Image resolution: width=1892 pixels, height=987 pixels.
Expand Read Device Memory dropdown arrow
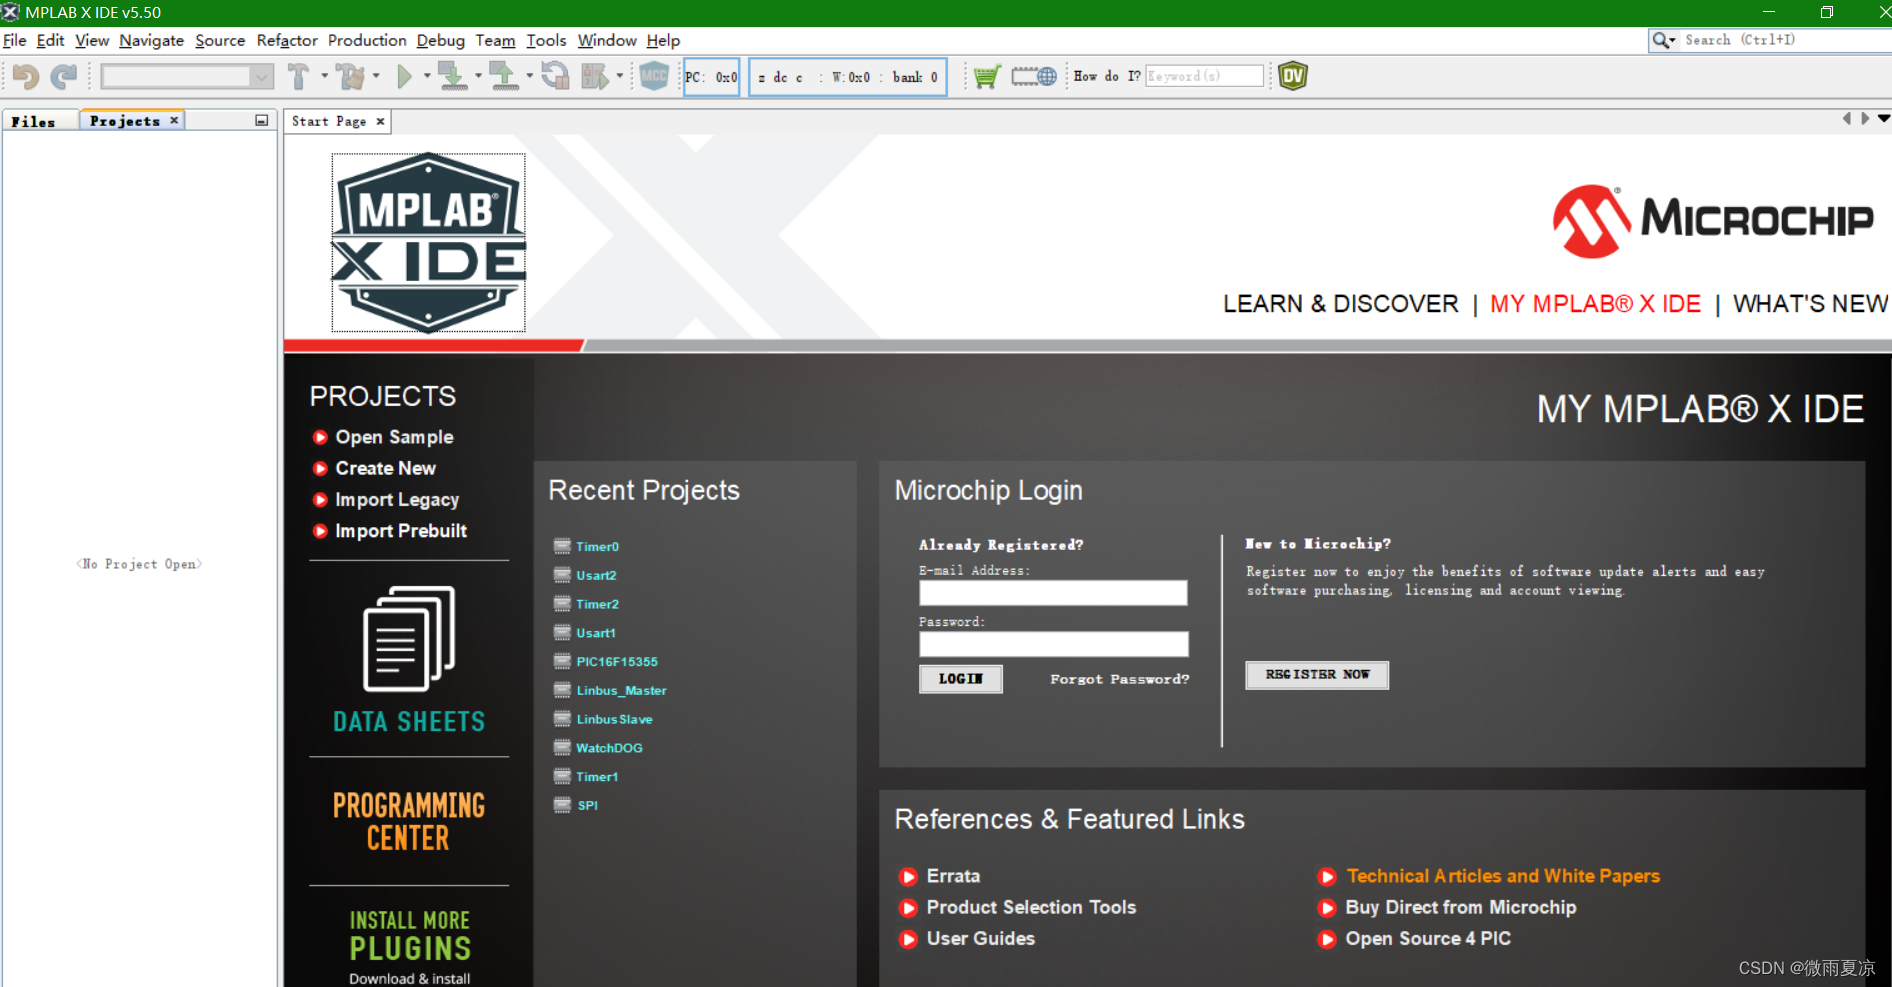(x=529, y=76)
